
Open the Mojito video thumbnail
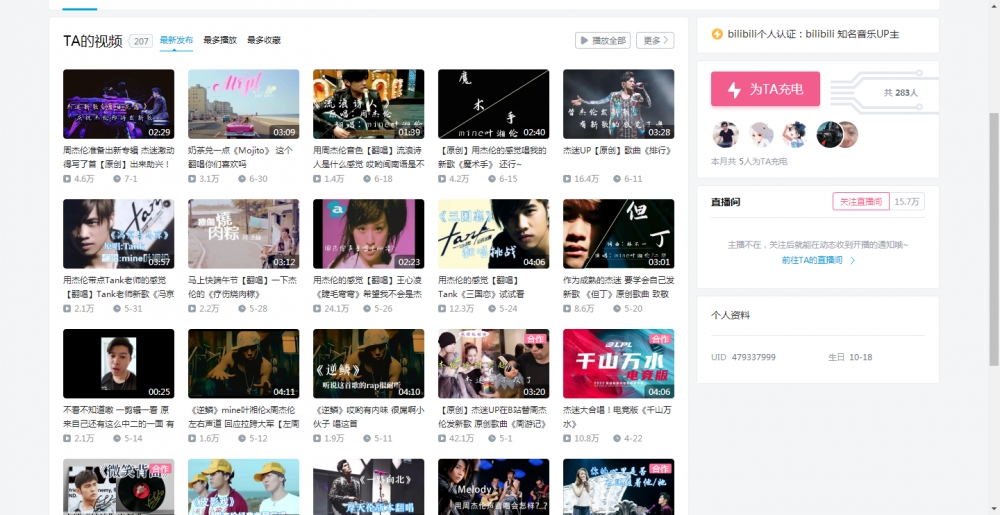click(244, 104)
